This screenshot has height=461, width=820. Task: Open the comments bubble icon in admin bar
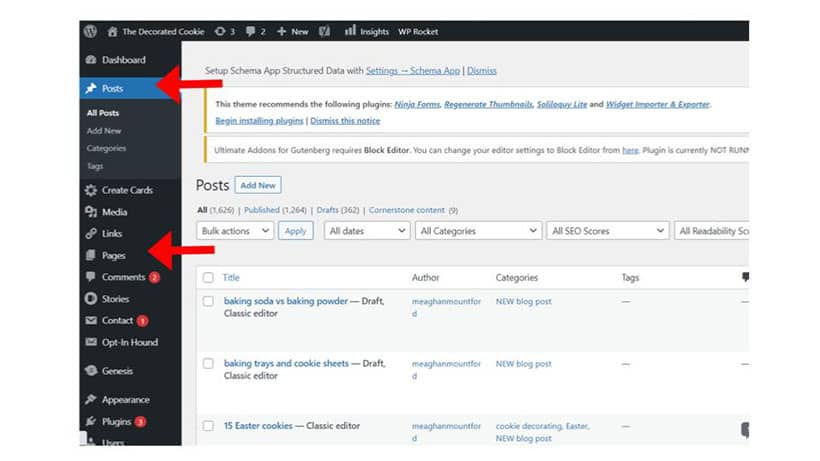click(x=250, y=31)
